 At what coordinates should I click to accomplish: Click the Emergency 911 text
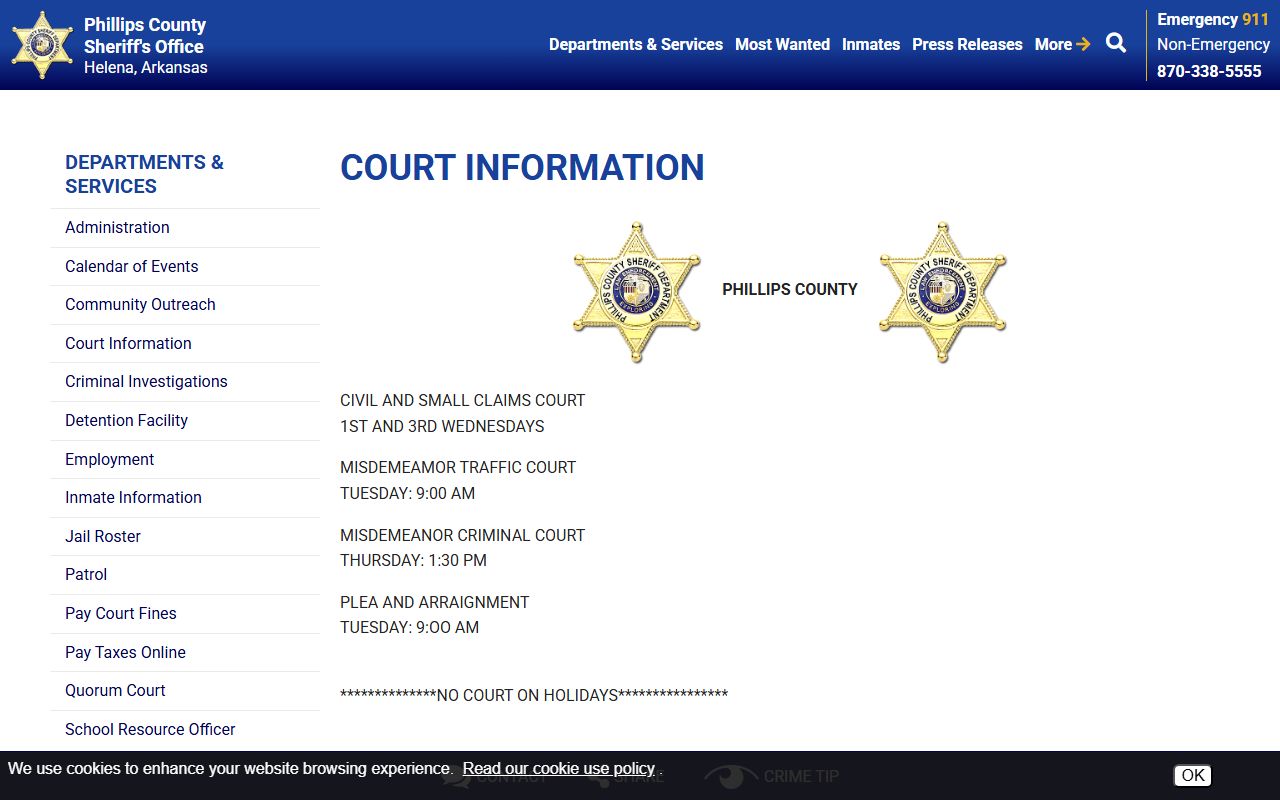point(1213,20)
